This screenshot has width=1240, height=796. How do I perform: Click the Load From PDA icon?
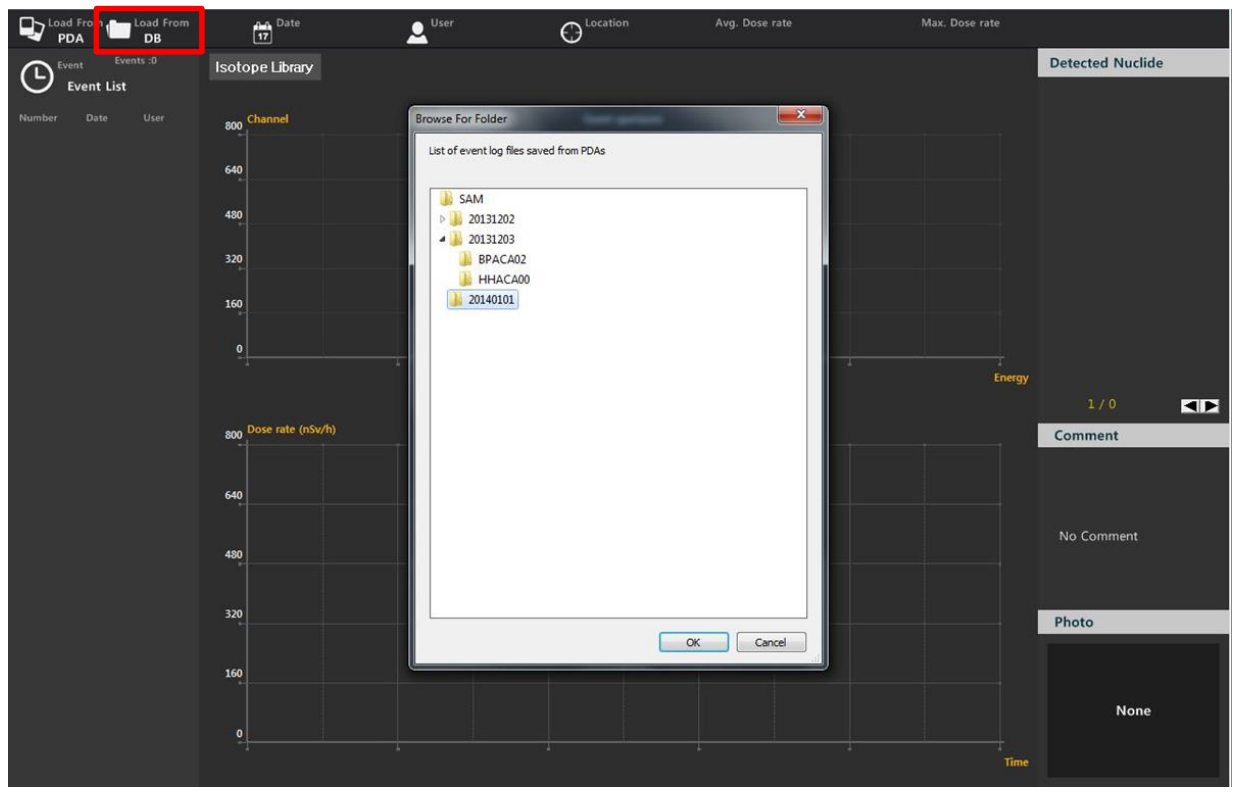pos(32,30)
